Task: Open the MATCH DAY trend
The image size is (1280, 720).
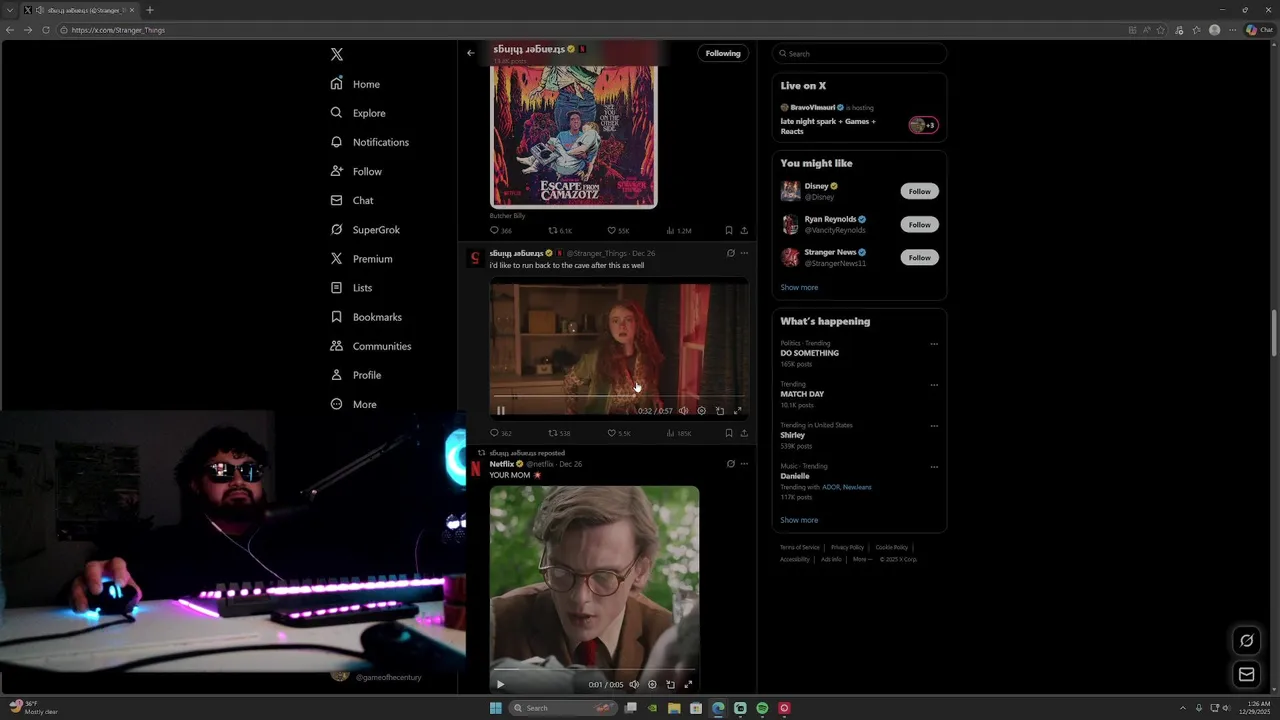Action: pyautogui.click(x=802, y=394)
